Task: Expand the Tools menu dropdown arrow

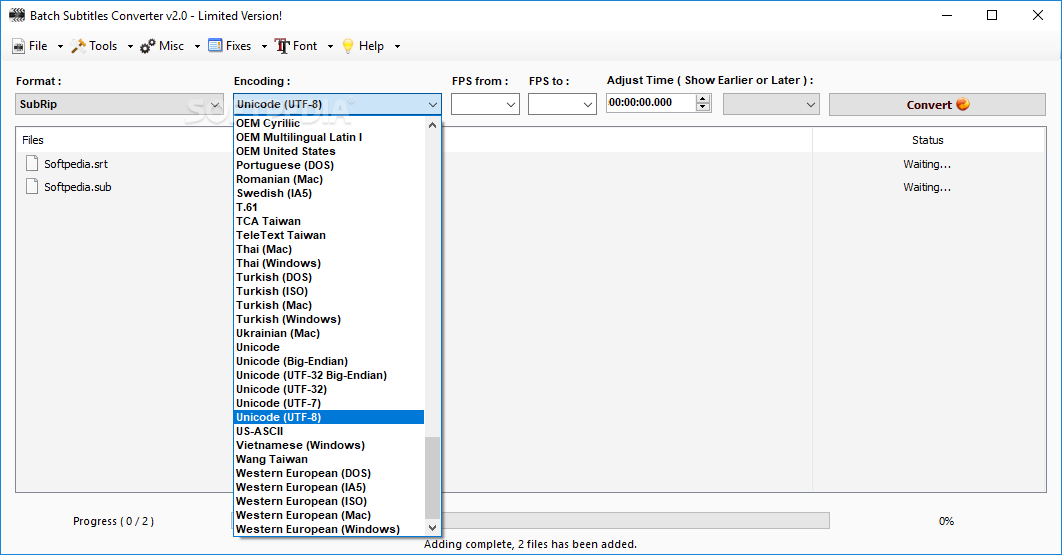Action: coord(130,46)
